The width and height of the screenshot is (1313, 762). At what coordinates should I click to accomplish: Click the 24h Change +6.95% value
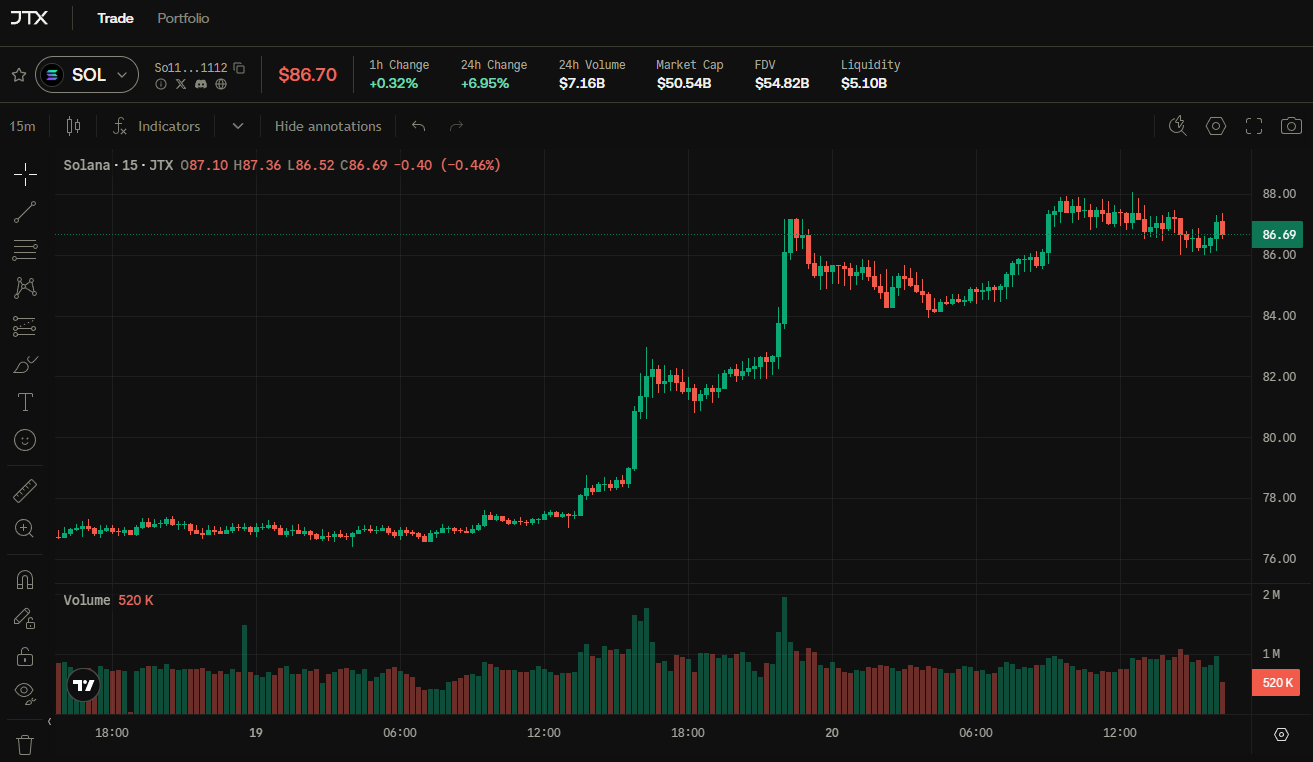pos(485,83)
